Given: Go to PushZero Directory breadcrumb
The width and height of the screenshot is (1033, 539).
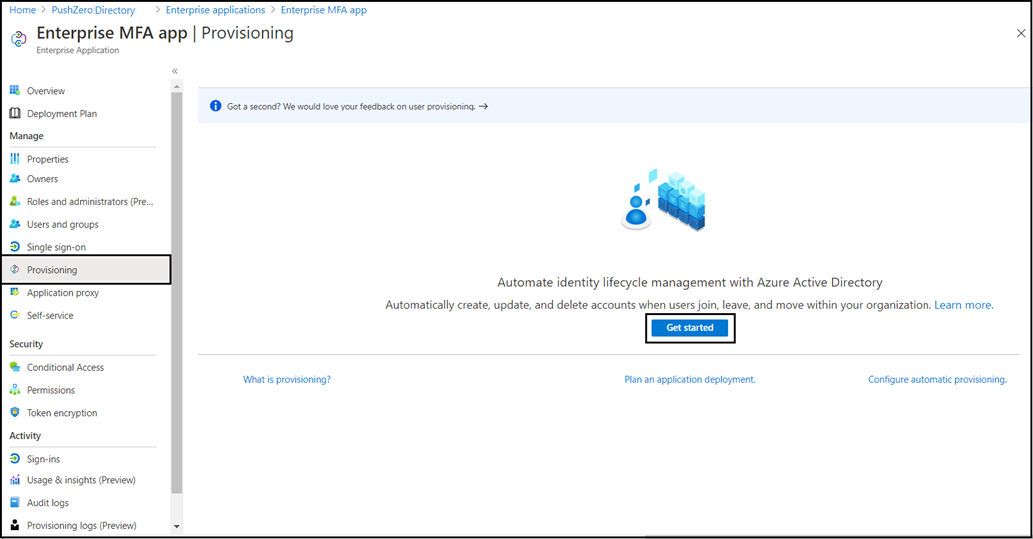Looking at the screenshot, I should coord(93,10).
